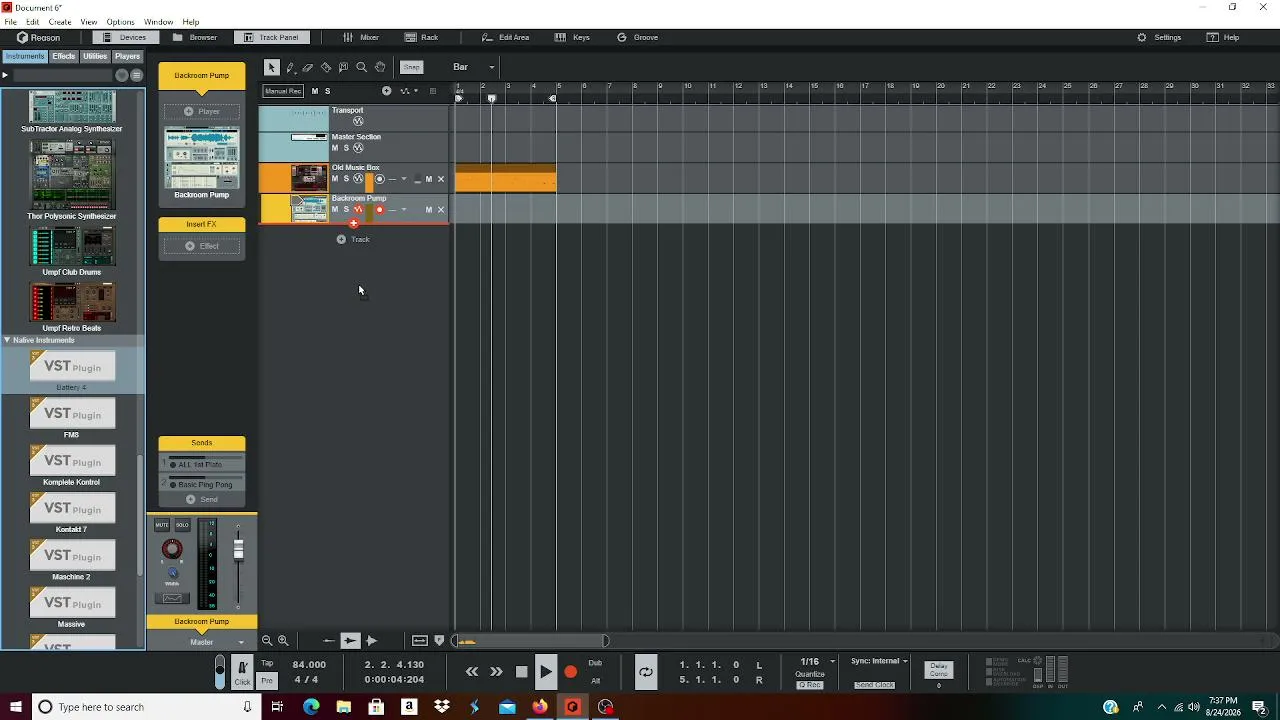Start playback with the Play button

(x=546, y=672)
